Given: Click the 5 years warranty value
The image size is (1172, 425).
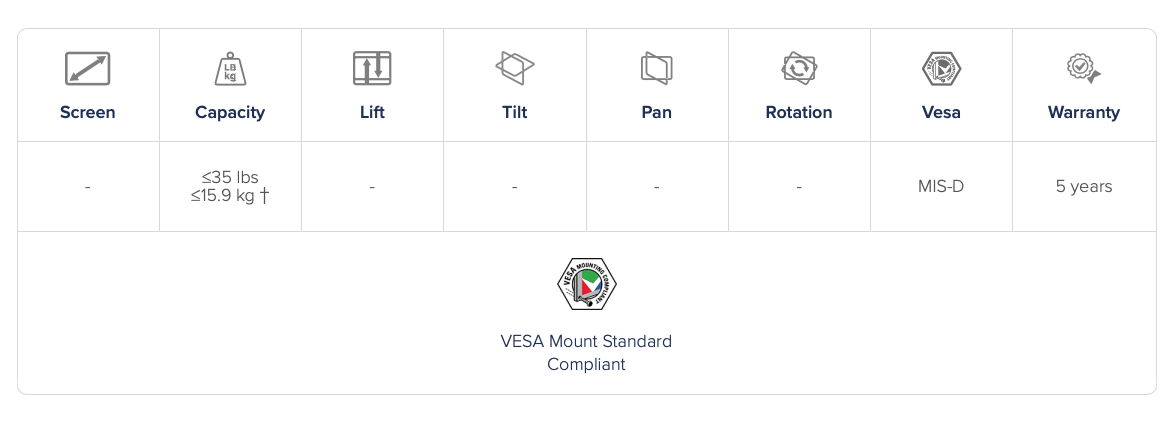Looking at the screenshot, I should point(1083,186).
